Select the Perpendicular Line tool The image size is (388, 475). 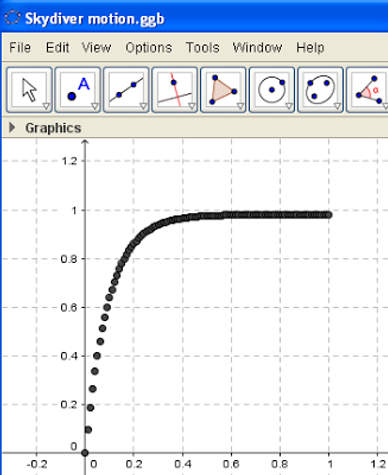point(175,89)
